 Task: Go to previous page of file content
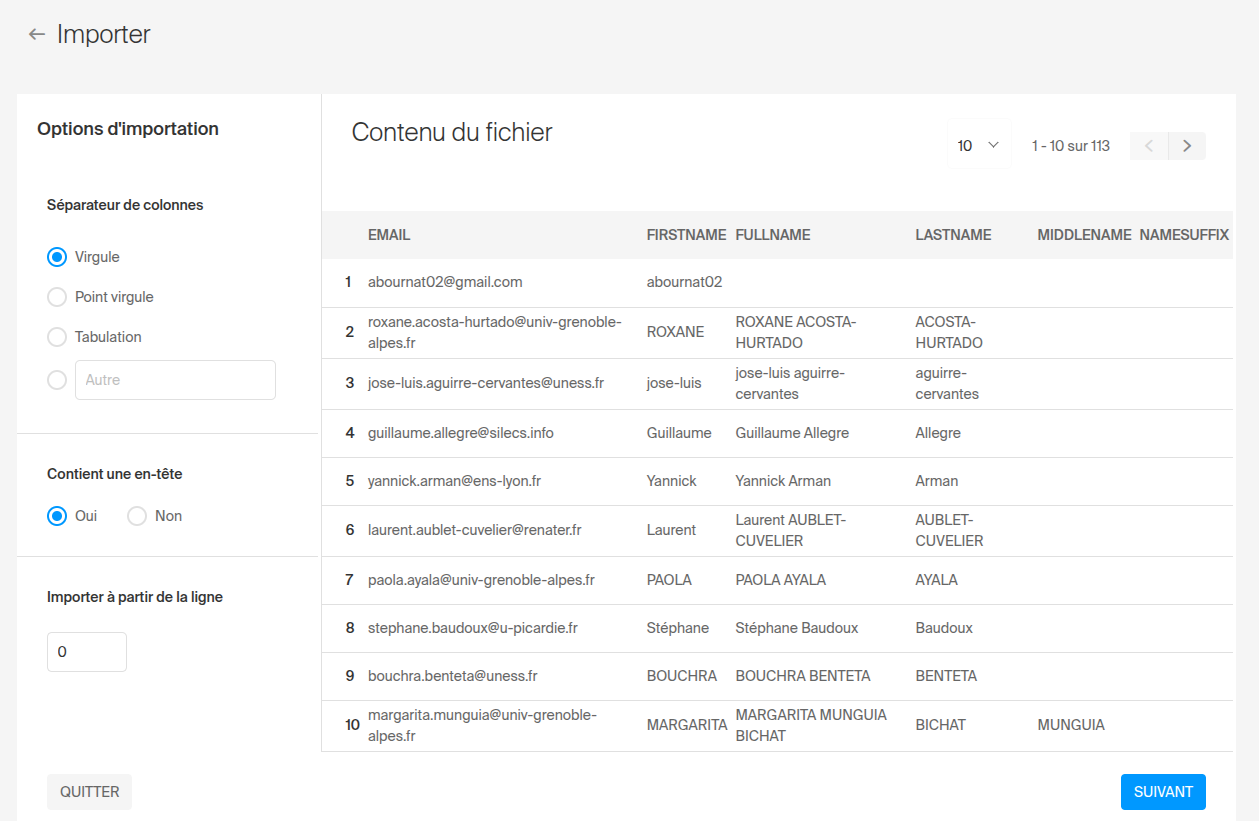pyautogui.click(x=1149, y=146)
